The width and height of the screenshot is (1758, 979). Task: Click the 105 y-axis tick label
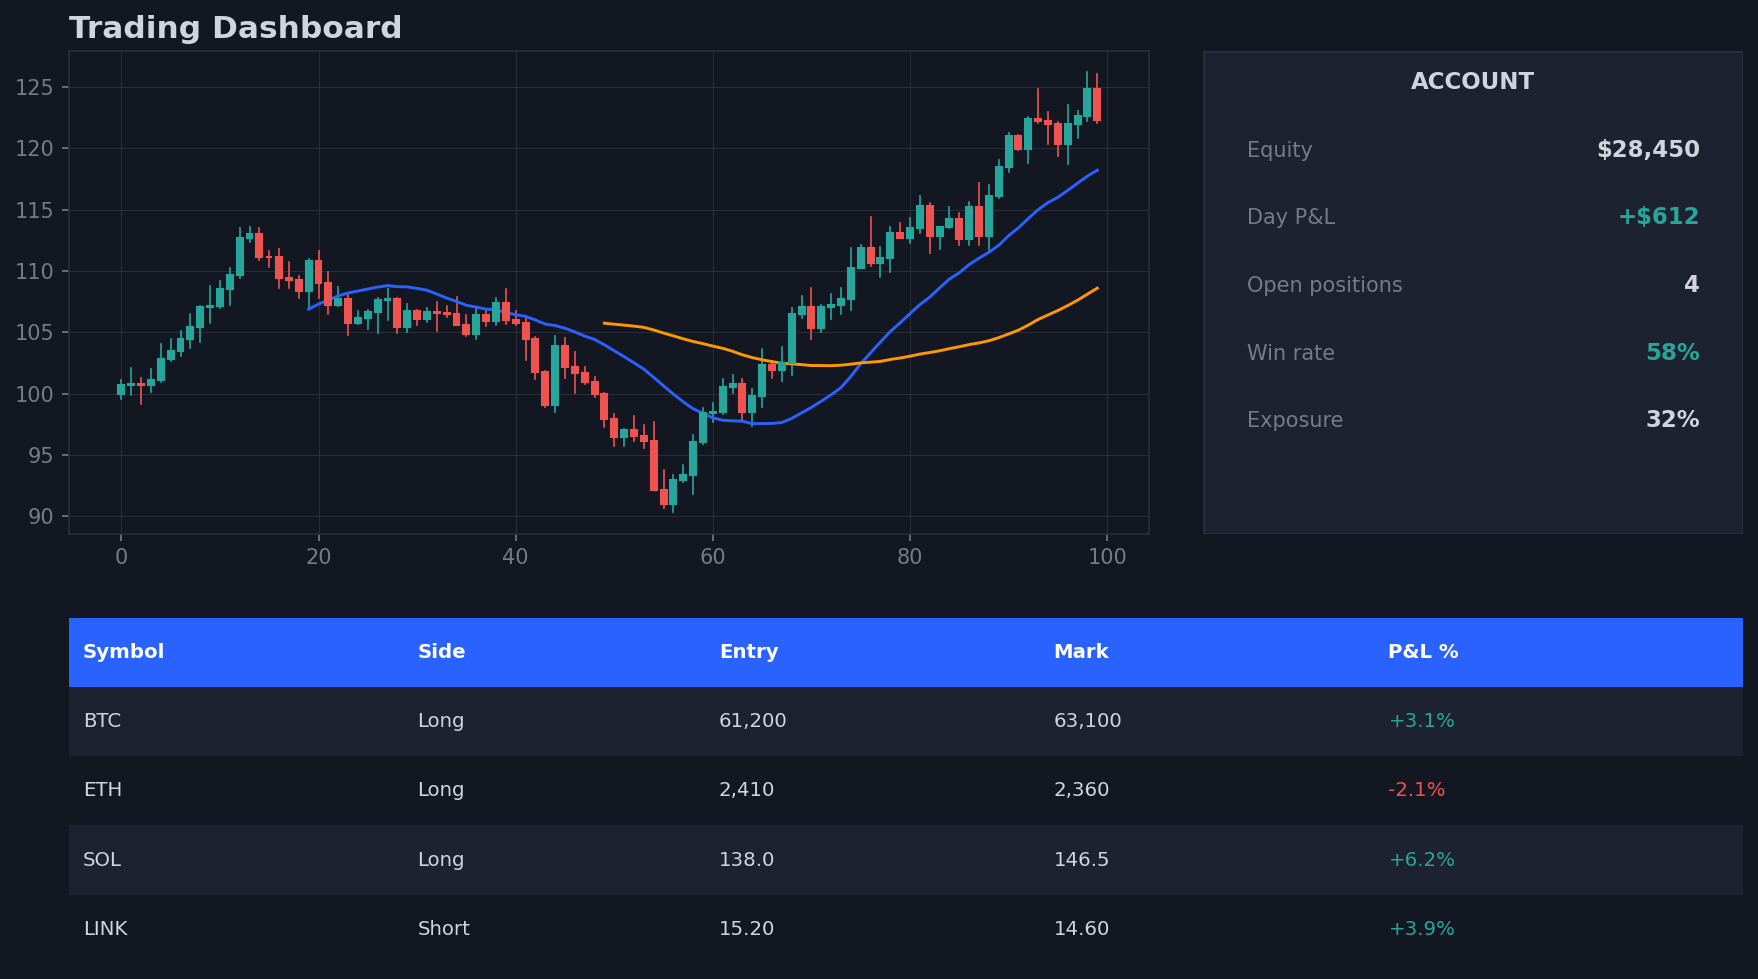[x=34, y=333]
